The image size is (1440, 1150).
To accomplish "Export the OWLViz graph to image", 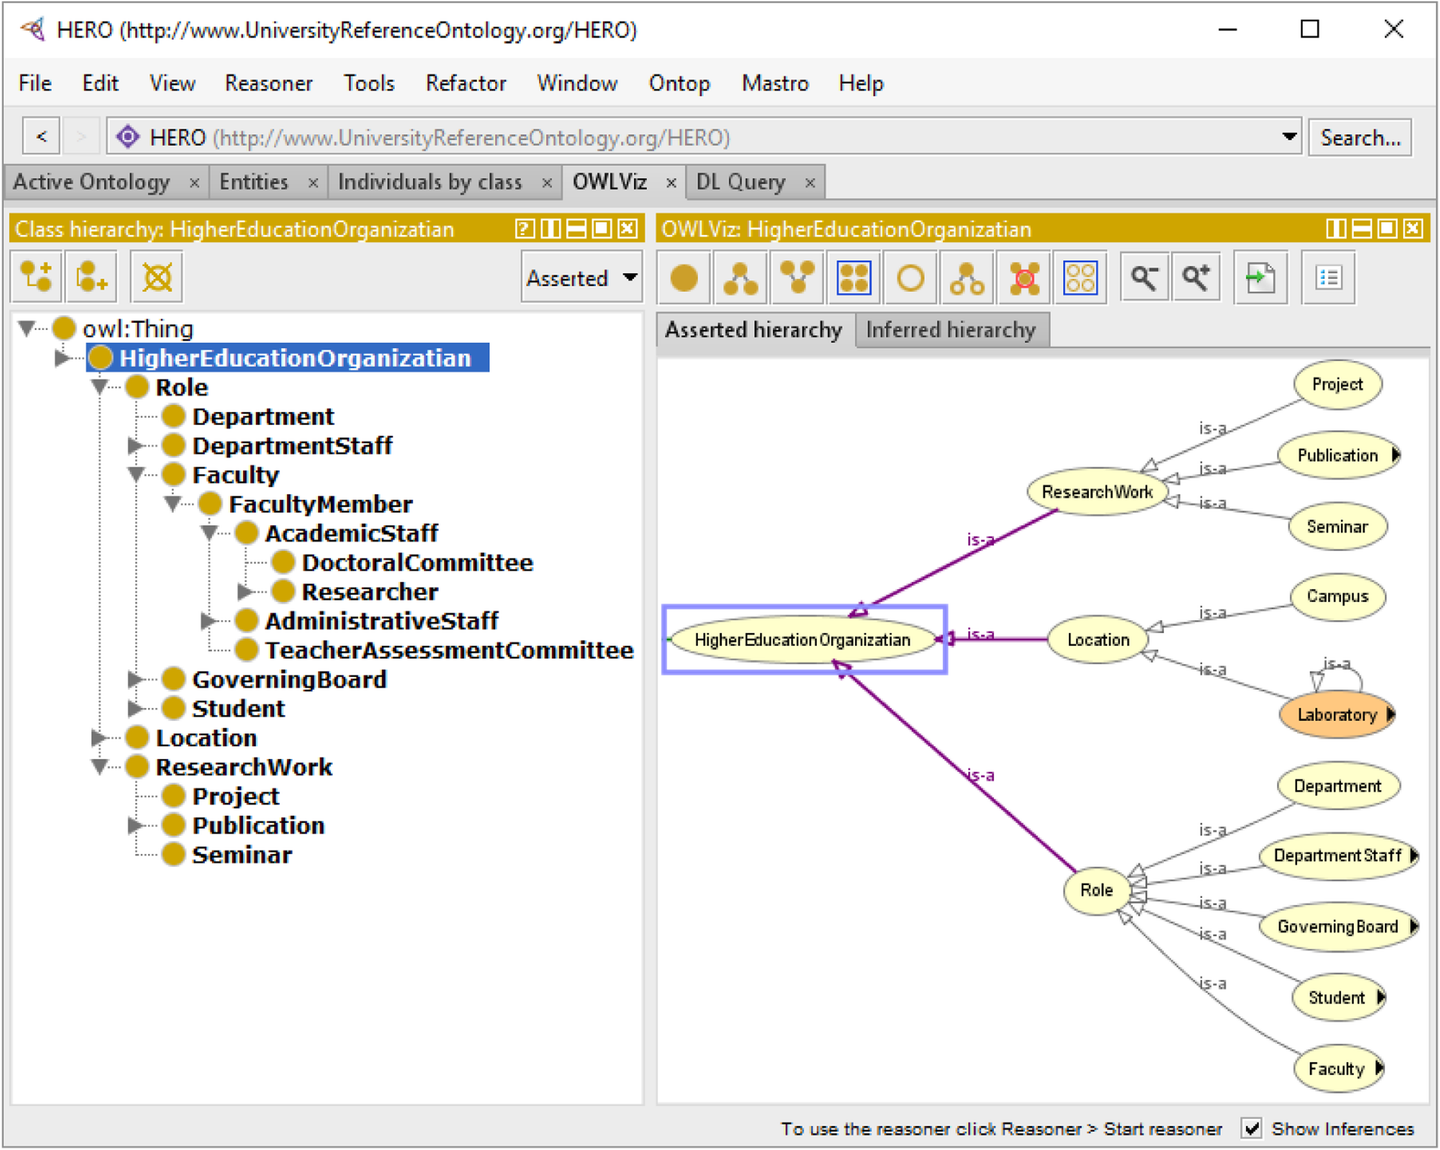I will point(1260,278).
